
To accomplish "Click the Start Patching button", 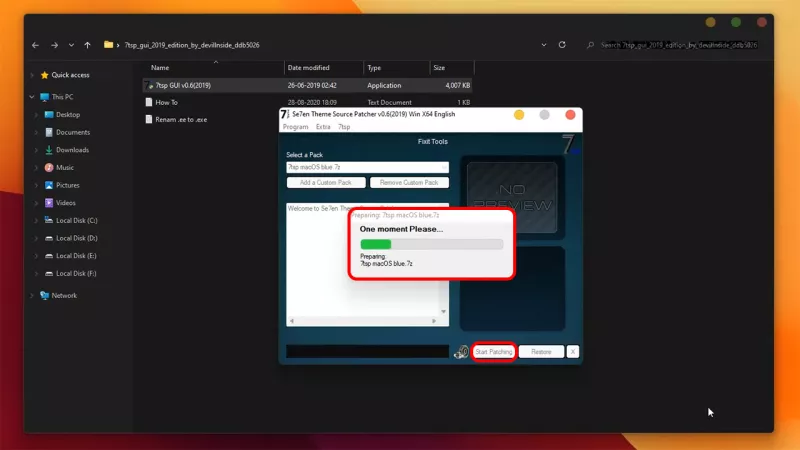I will (493, 352).
